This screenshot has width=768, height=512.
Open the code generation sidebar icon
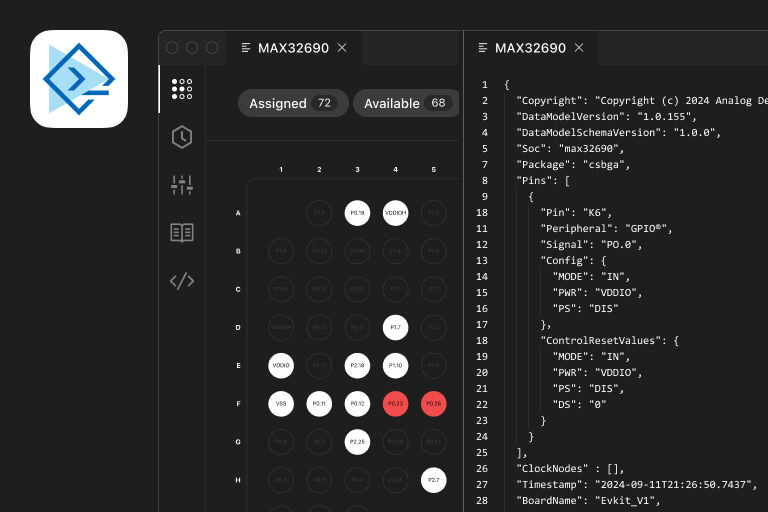[x=182, y=281]
